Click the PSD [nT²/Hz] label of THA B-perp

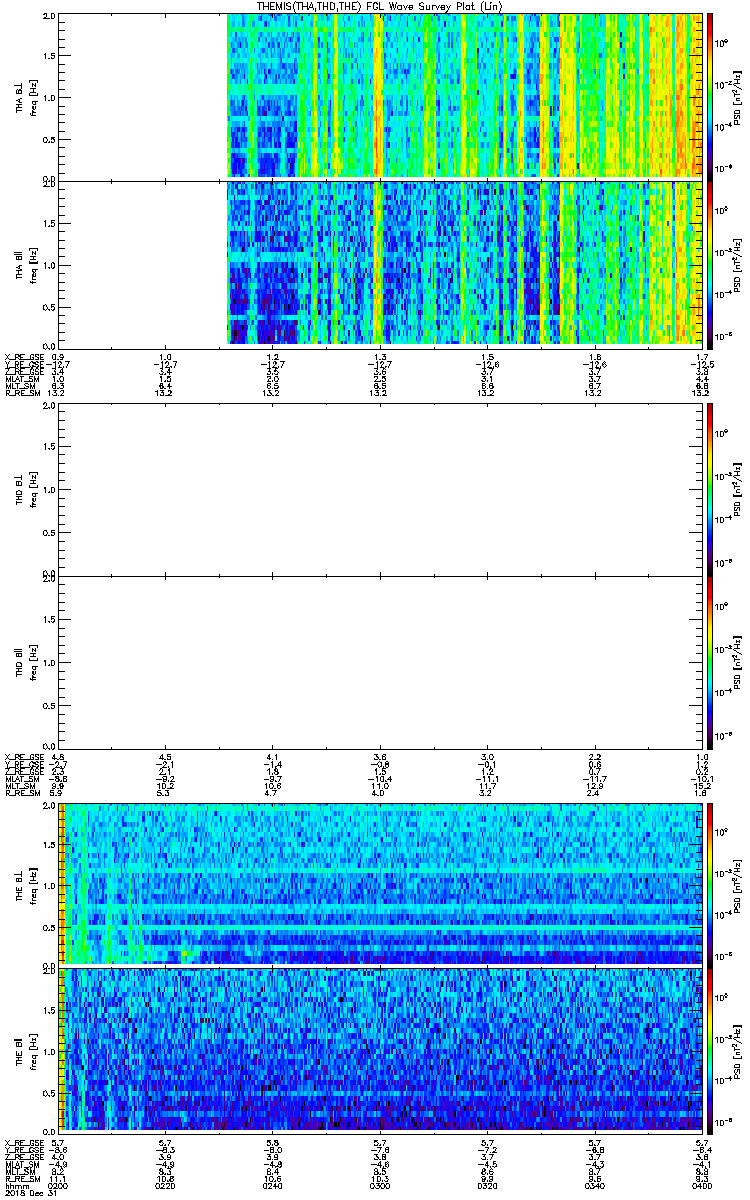[x=738, y=97]
